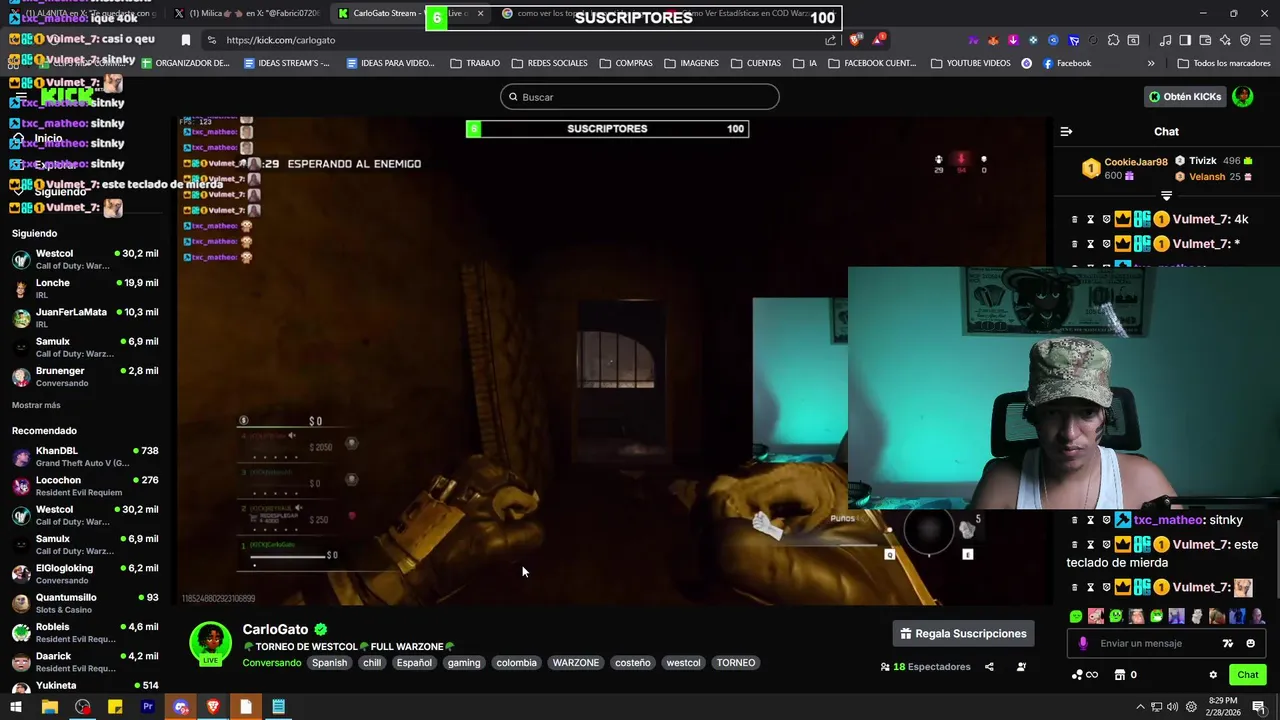Open the Conversando category link under CarloGato
This screenshot has width=1280, height=720.
pyautogui.click(x=271, y=663)
